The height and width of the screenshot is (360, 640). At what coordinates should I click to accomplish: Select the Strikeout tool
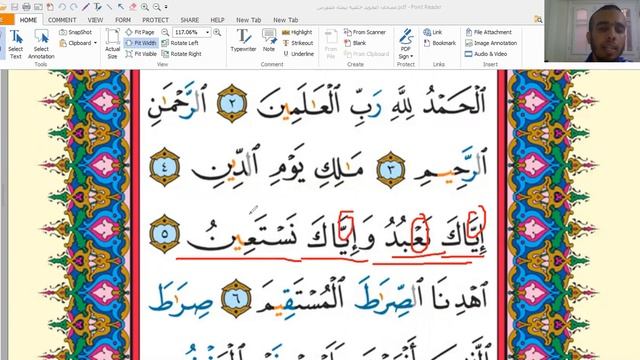[298, 43]
